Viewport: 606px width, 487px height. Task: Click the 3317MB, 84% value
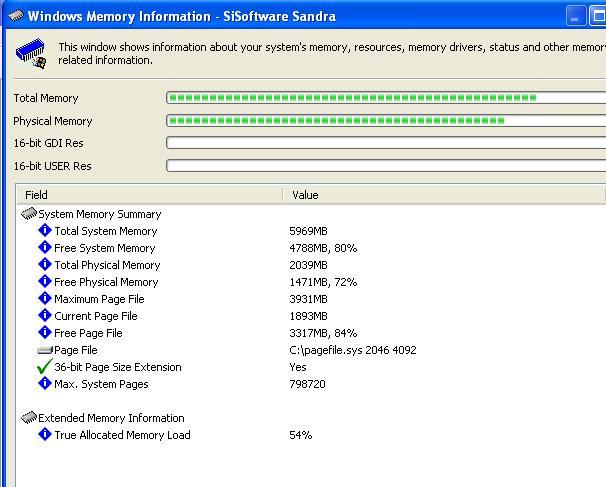(323, 333)
